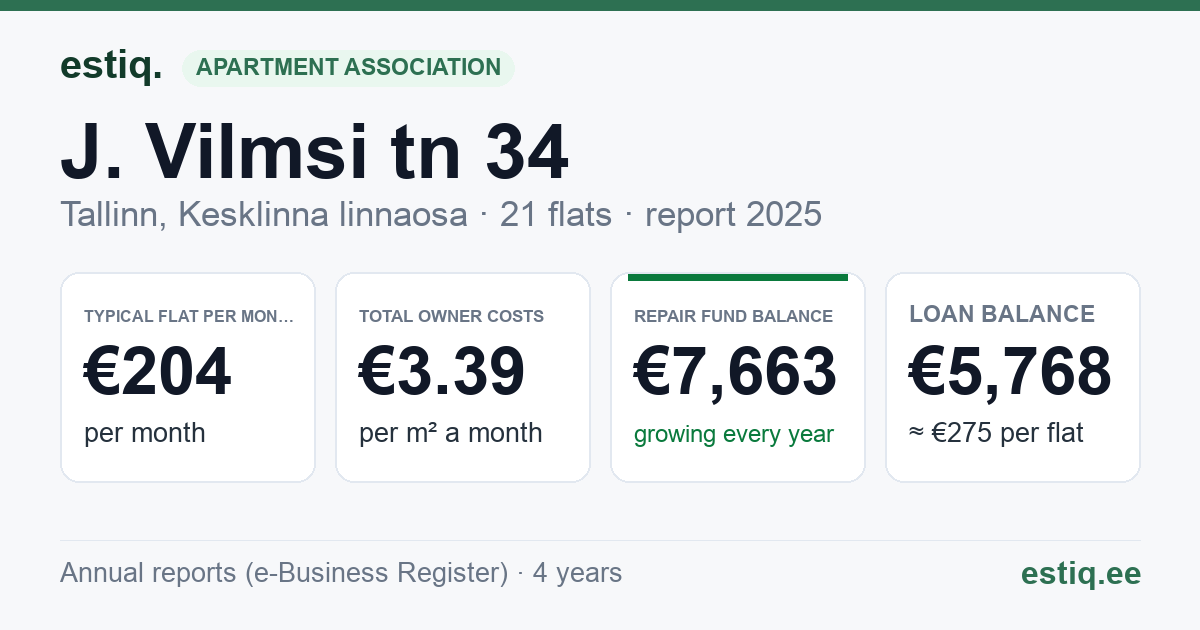1200x630 pixels.
Task: Click 'Annual reports (e-Business Register) · 4 years'
Action: tap(341, 573)
